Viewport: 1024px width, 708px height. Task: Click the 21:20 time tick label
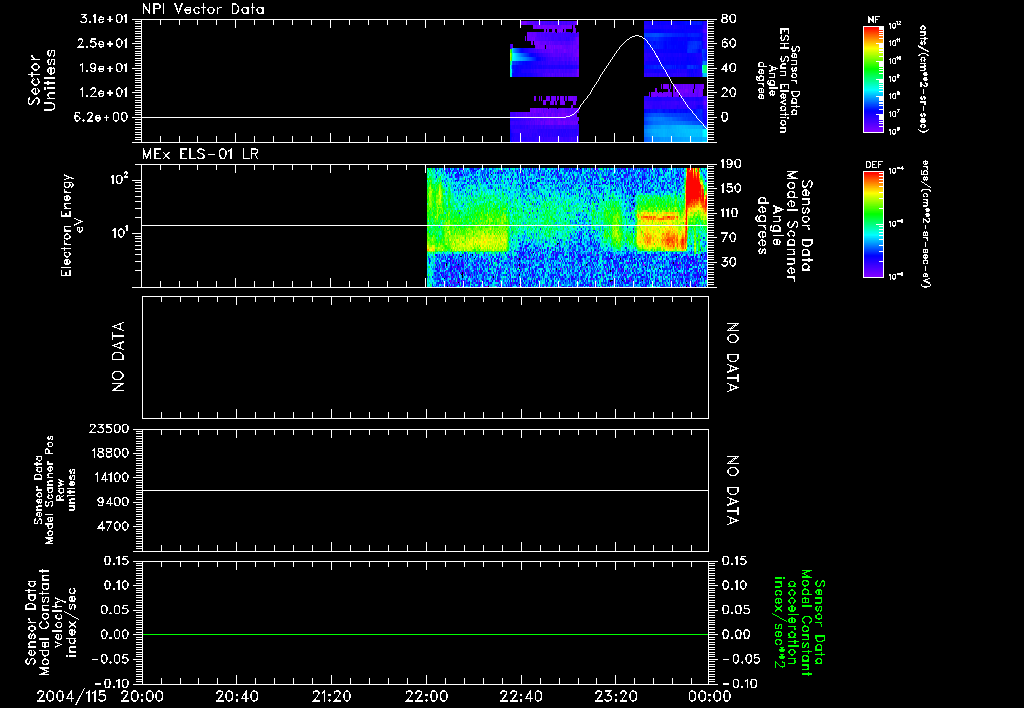[x=331, y=696]
